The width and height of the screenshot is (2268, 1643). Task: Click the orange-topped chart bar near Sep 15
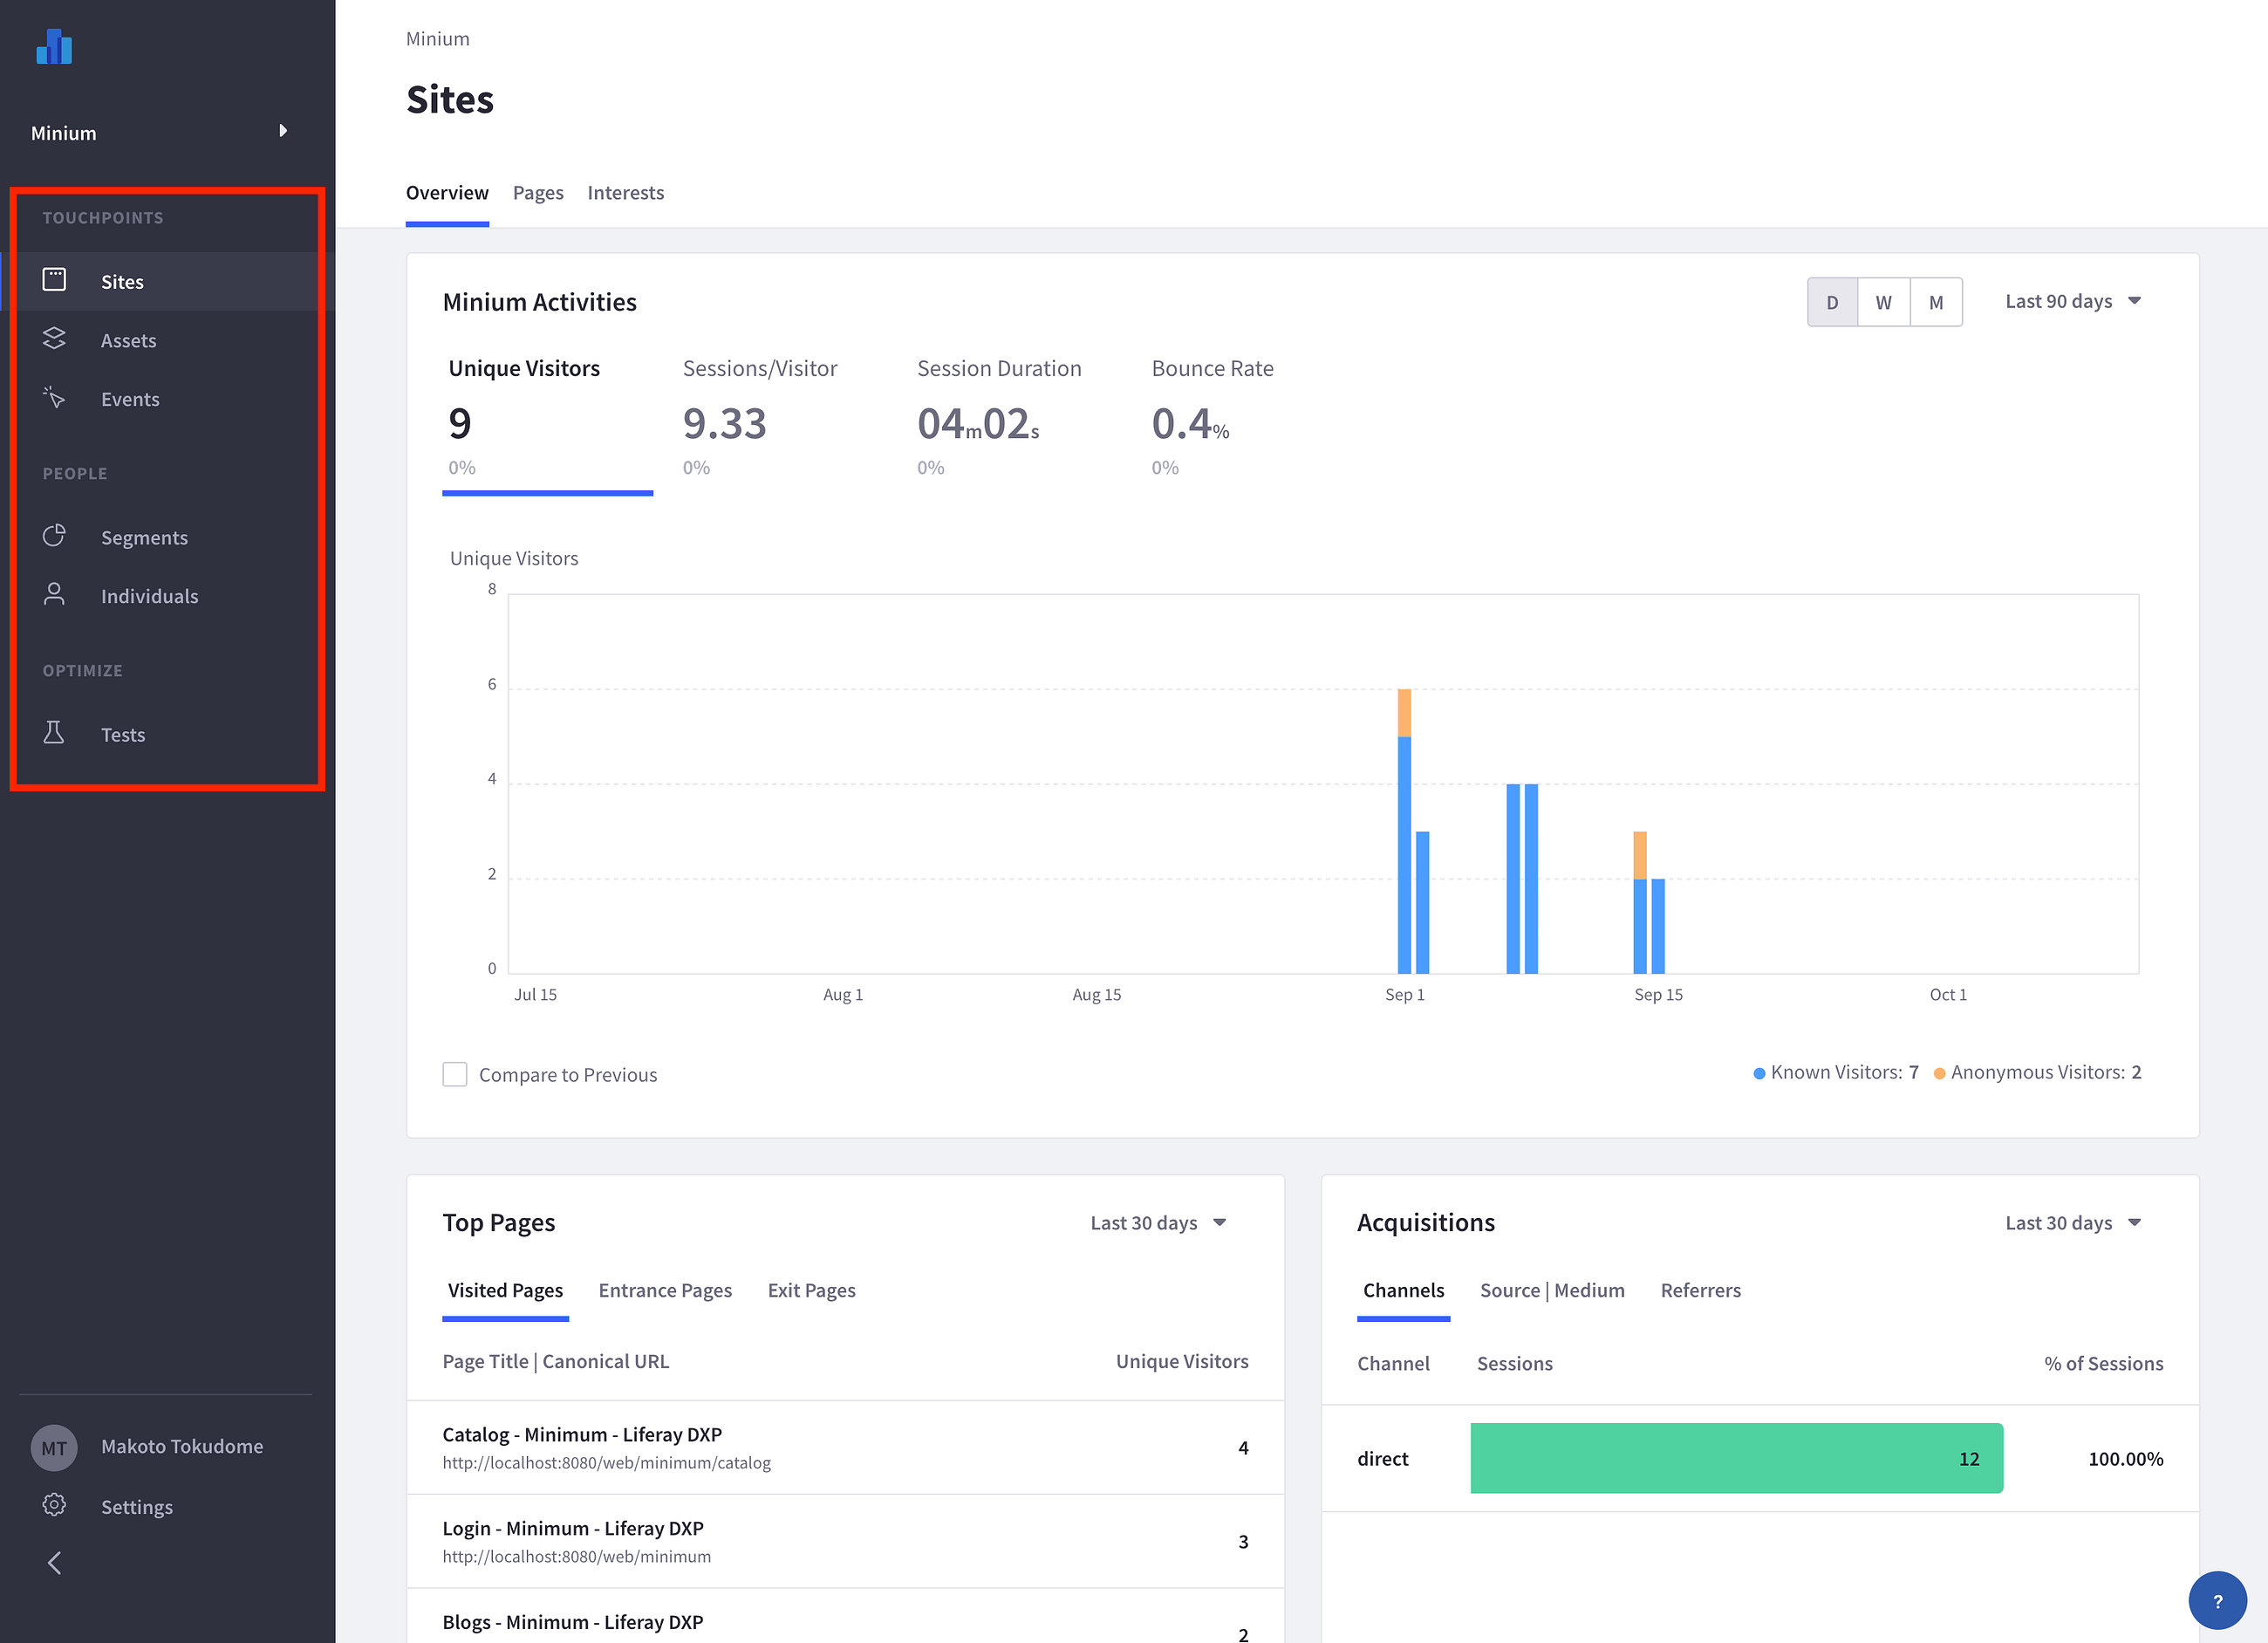tap(1639, 902)
